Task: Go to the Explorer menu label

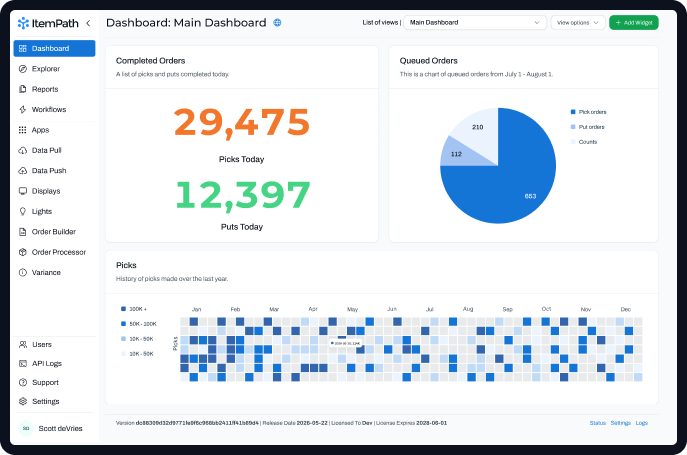Action: click(x=46, y=69)
